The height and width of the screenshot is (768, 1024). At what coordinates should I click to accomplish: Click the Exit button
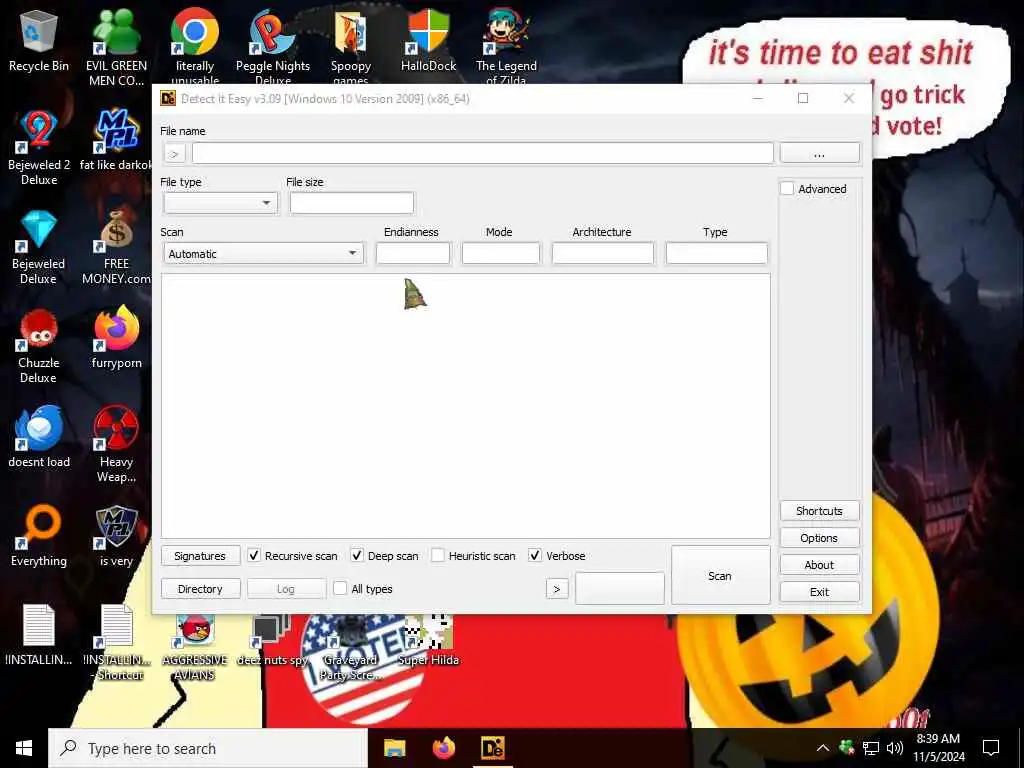[x=820, y=592]
